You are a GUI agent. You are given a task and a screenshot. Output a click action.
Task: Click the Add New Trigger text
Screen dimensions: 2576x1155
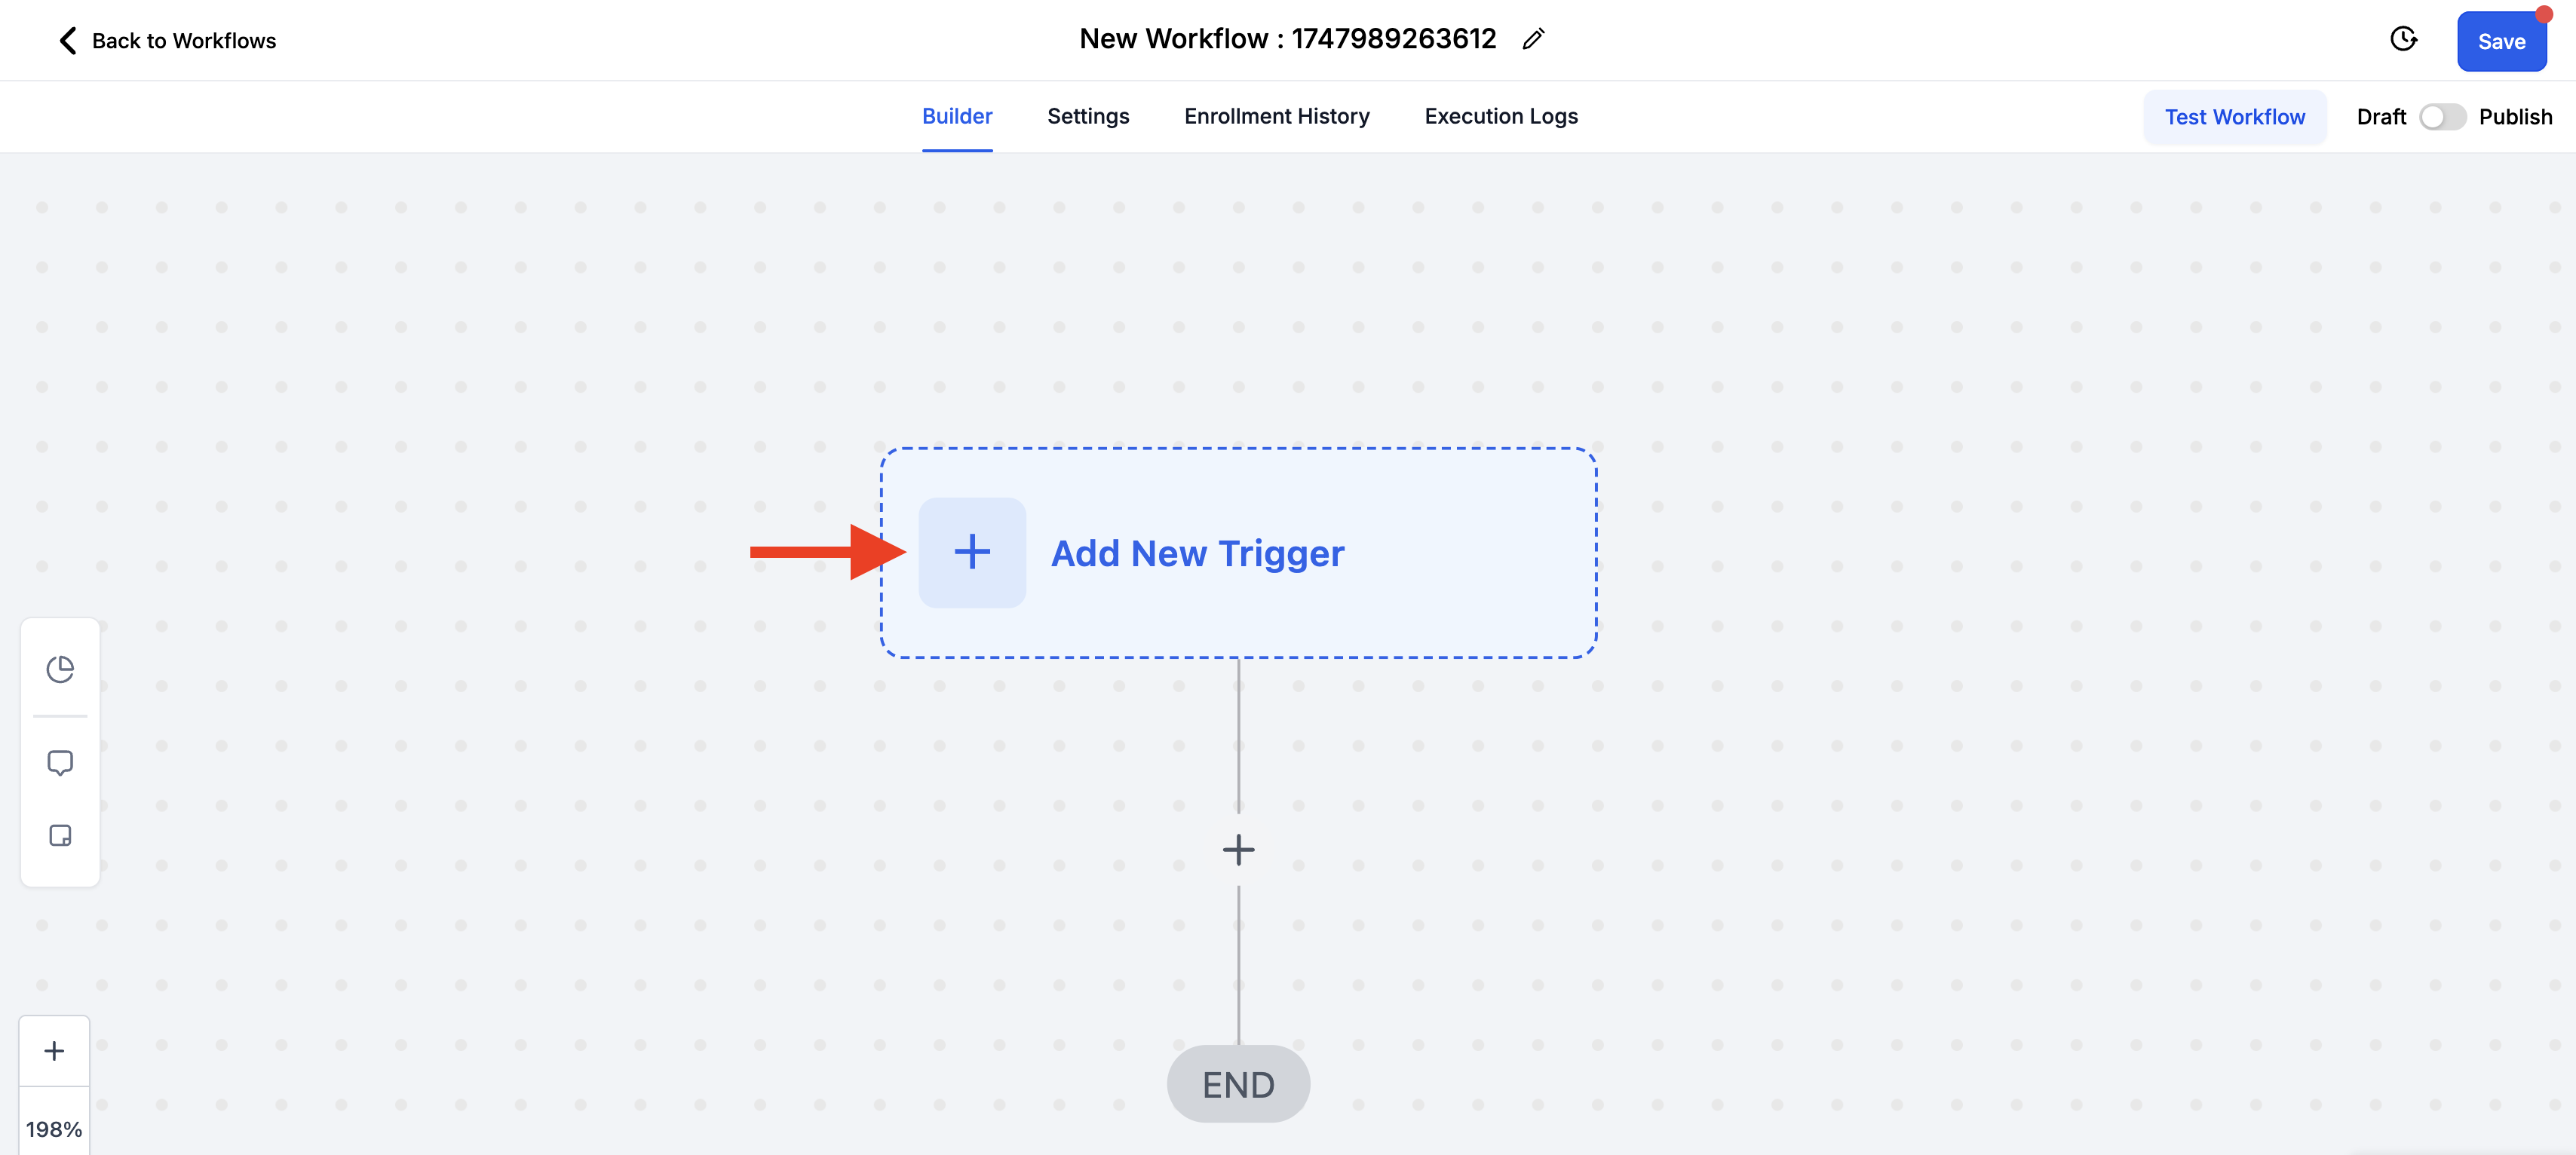[1197, 554]
